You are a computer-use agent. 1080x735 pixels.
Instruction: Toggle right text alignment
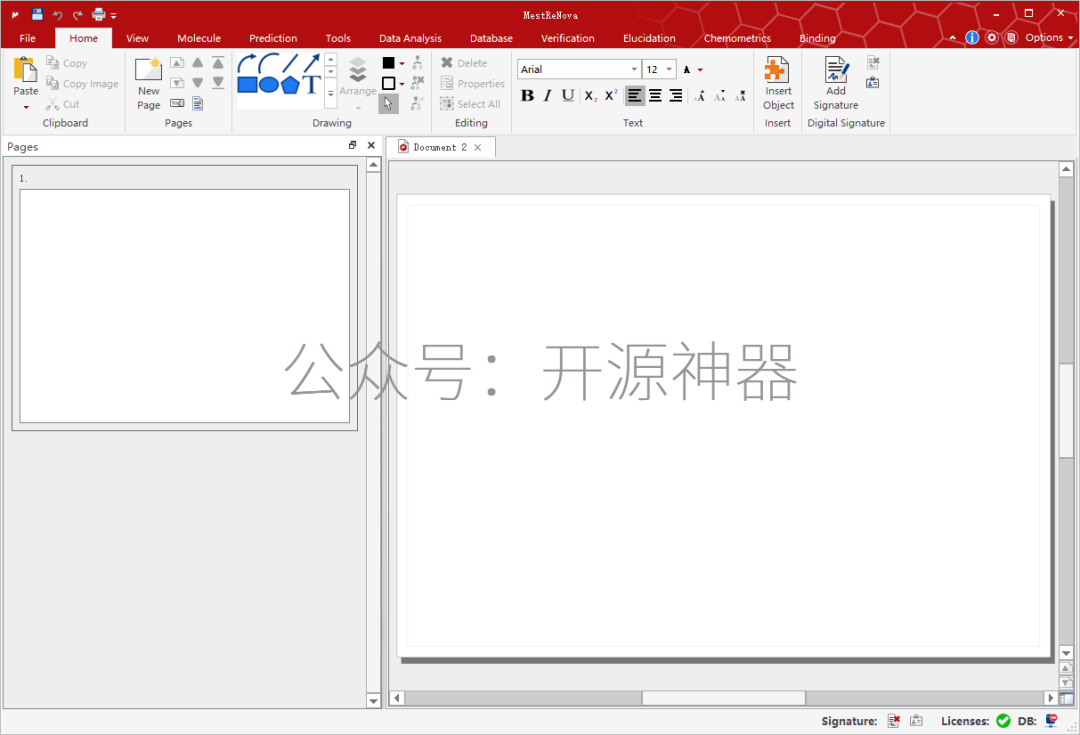[x=676, y=96]
